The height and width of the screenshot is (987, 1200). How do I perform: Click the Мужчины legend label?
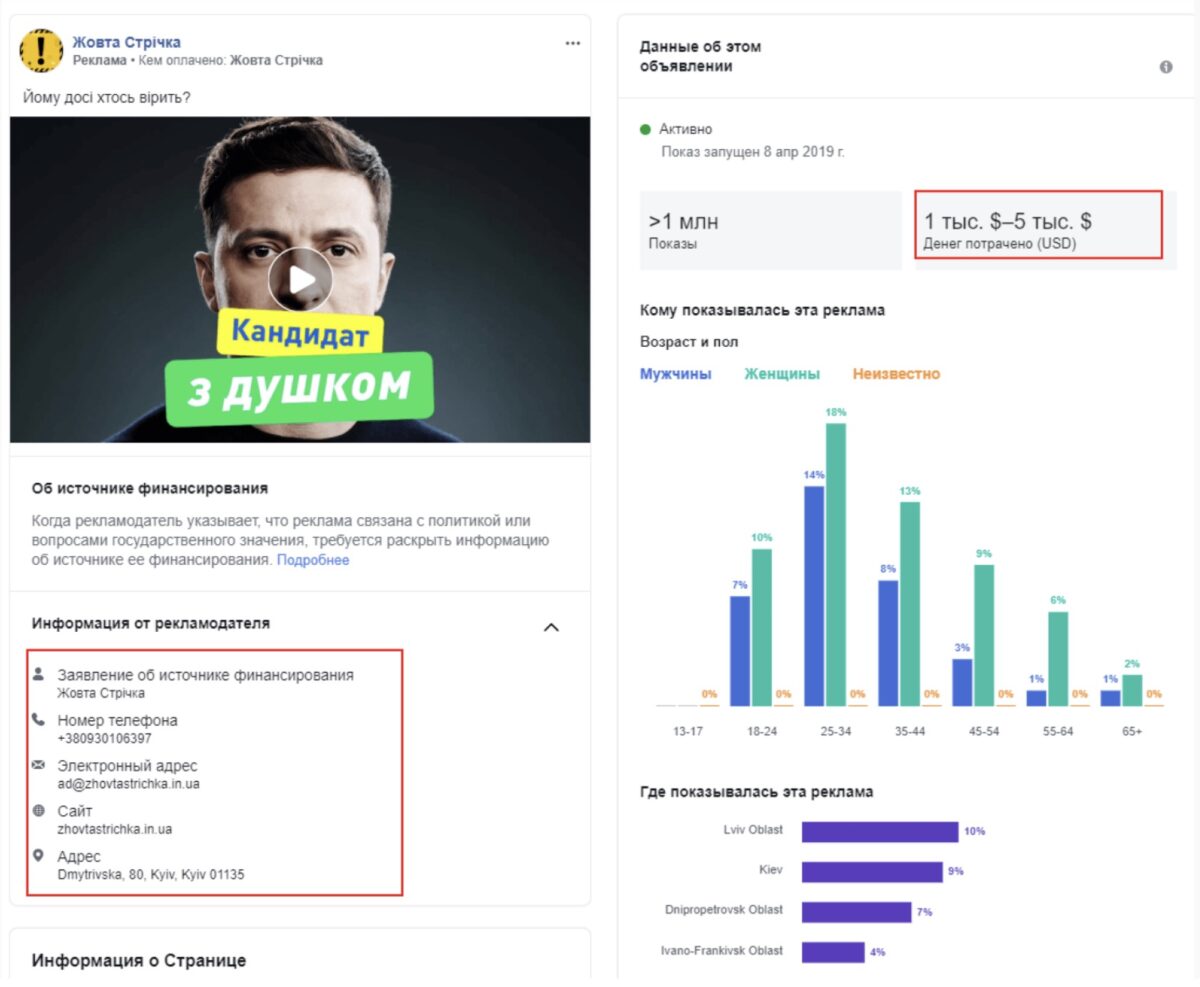[x=676, y=374]
